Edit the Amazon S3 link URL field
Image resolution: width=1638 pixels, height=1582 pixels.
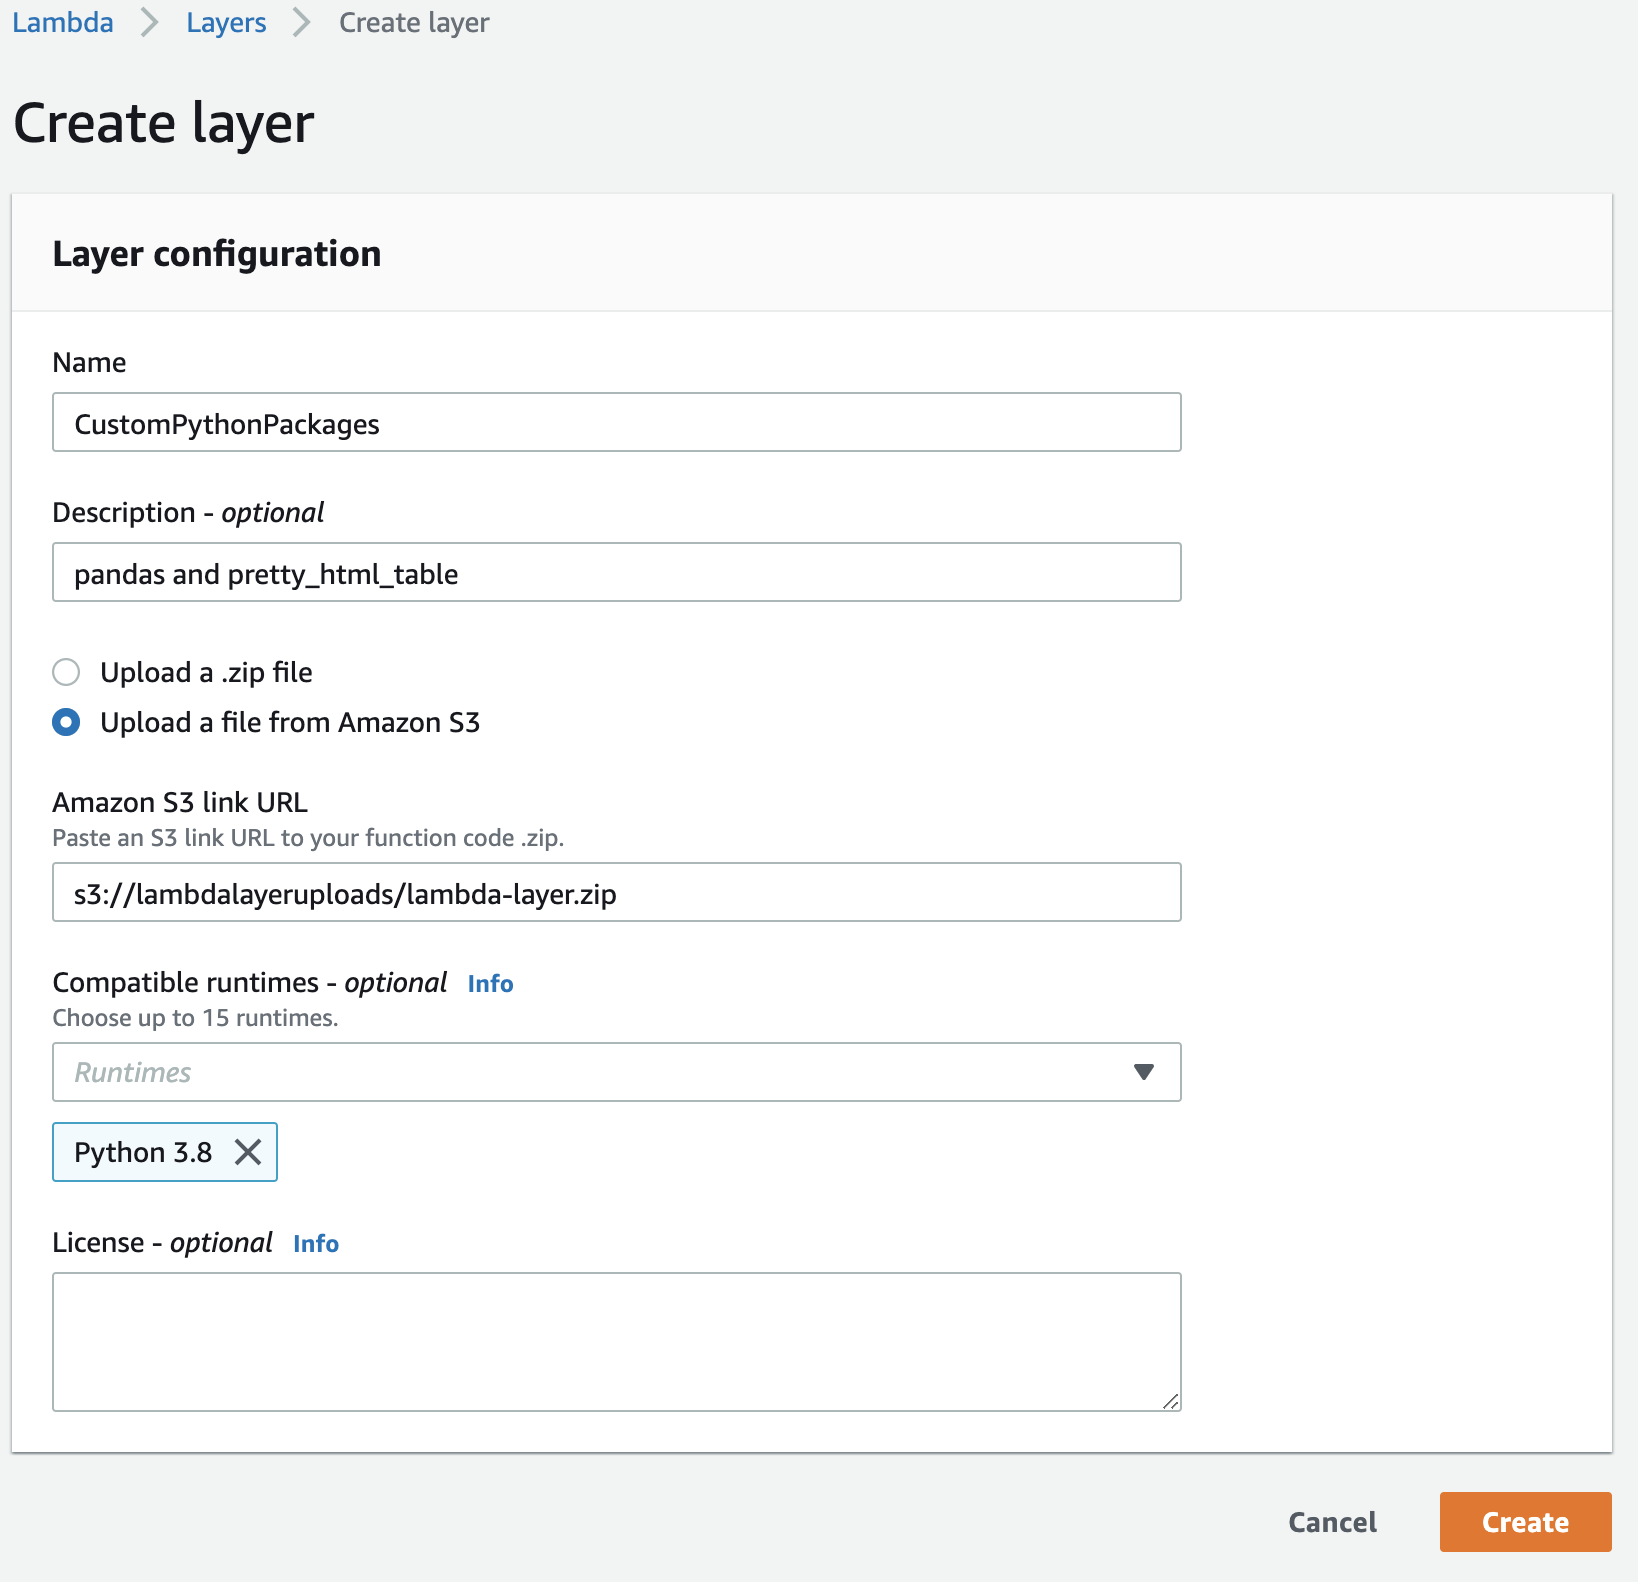pyautogui.click(x=616, y=892)
